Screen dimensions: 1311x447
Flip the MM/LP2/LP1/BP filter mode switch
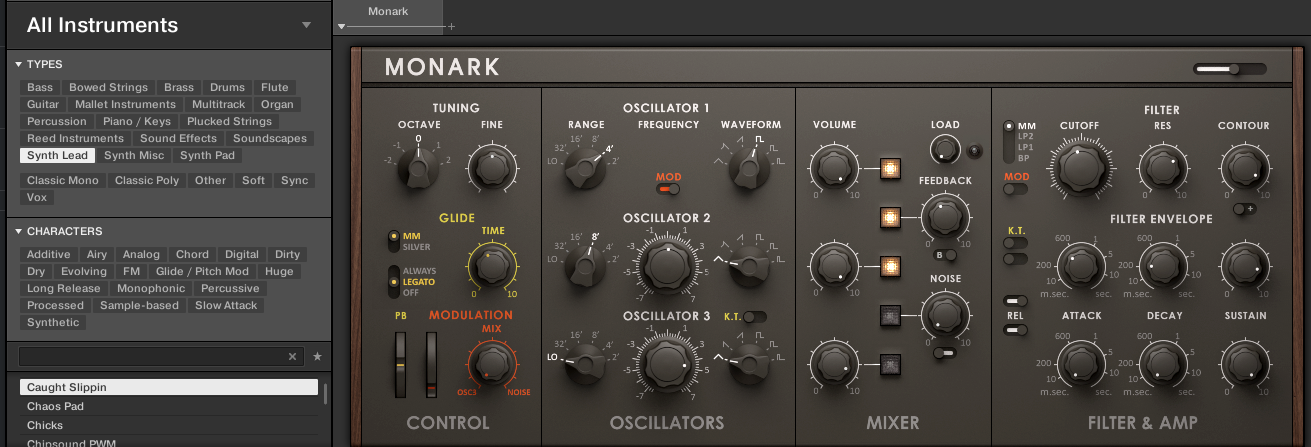(x=1010, y=142)
